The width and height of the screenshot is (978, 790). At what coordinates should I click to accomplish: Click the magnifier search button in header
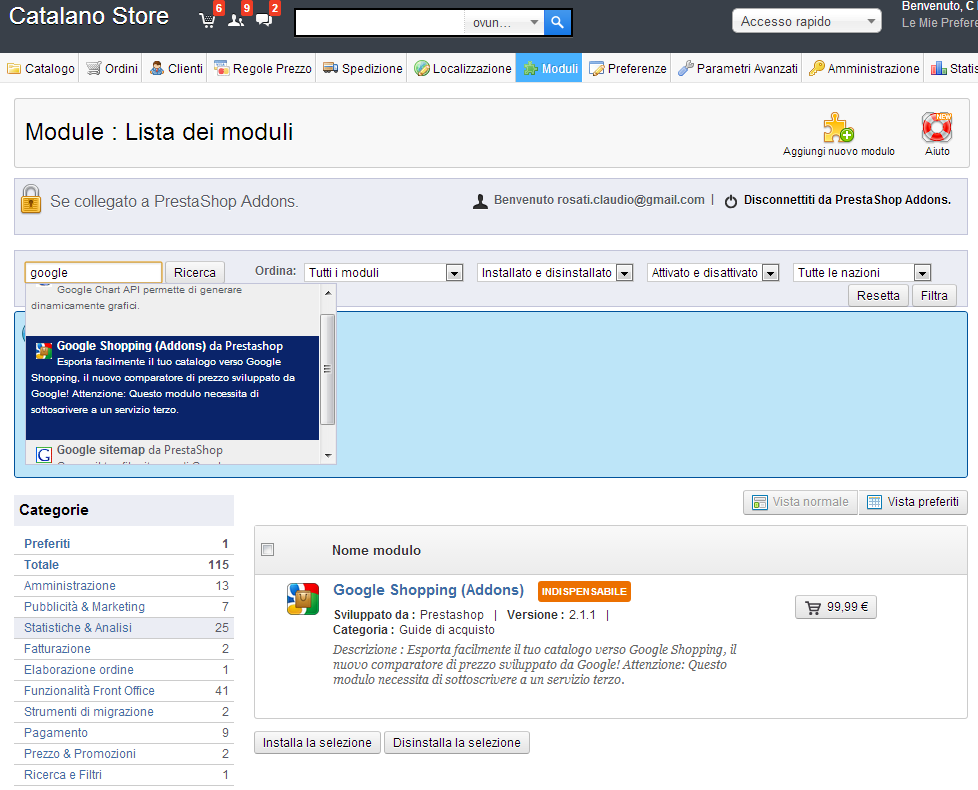coord(557,22)
